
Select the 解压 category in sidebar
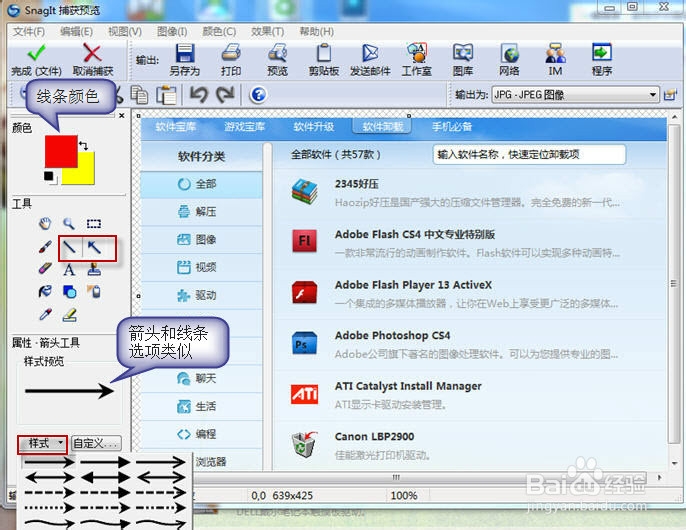(202, 212)
